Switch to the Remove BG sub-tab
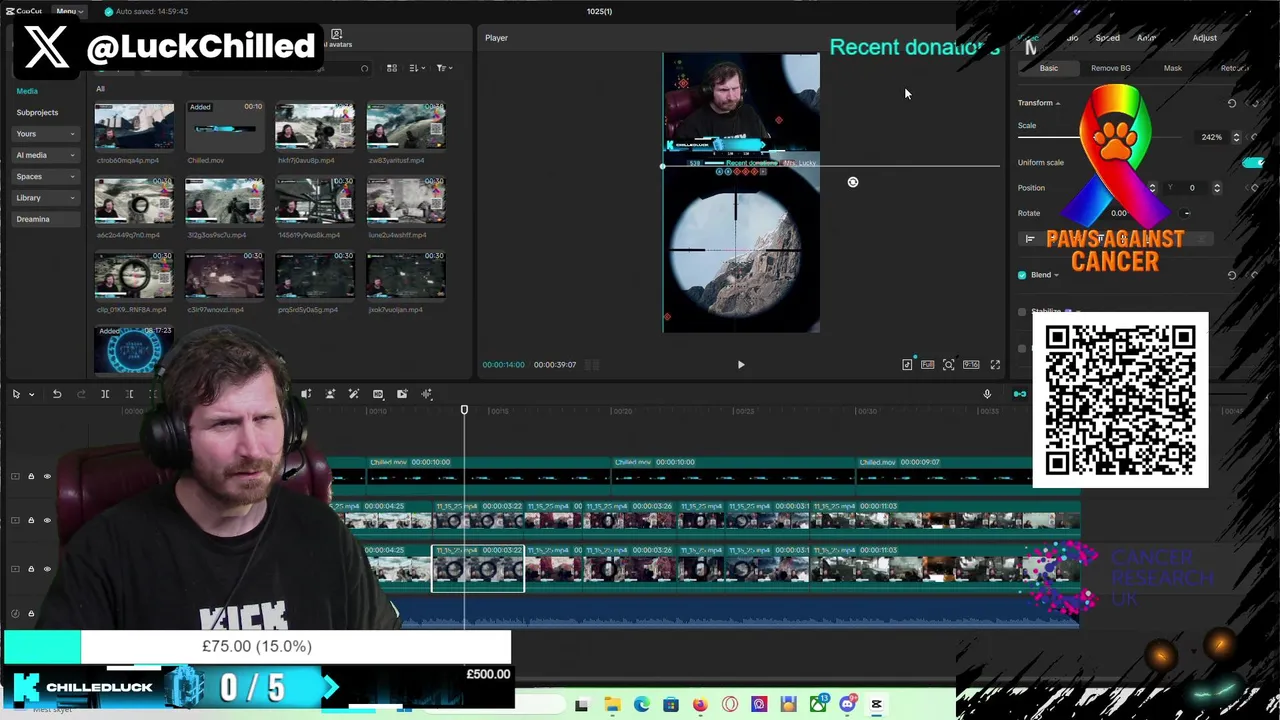 [x=1110, y=68]
